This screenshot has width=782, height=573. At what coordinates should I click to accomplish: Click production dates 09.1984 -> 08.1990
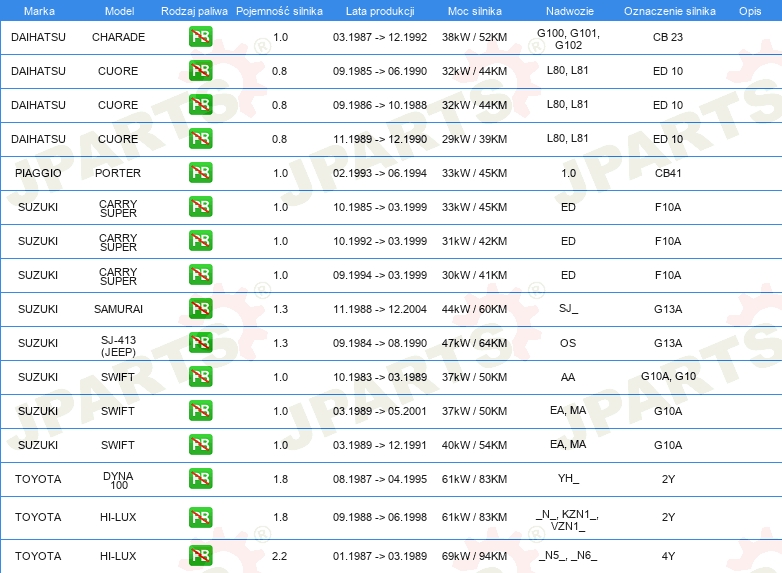tap(380, 343)
